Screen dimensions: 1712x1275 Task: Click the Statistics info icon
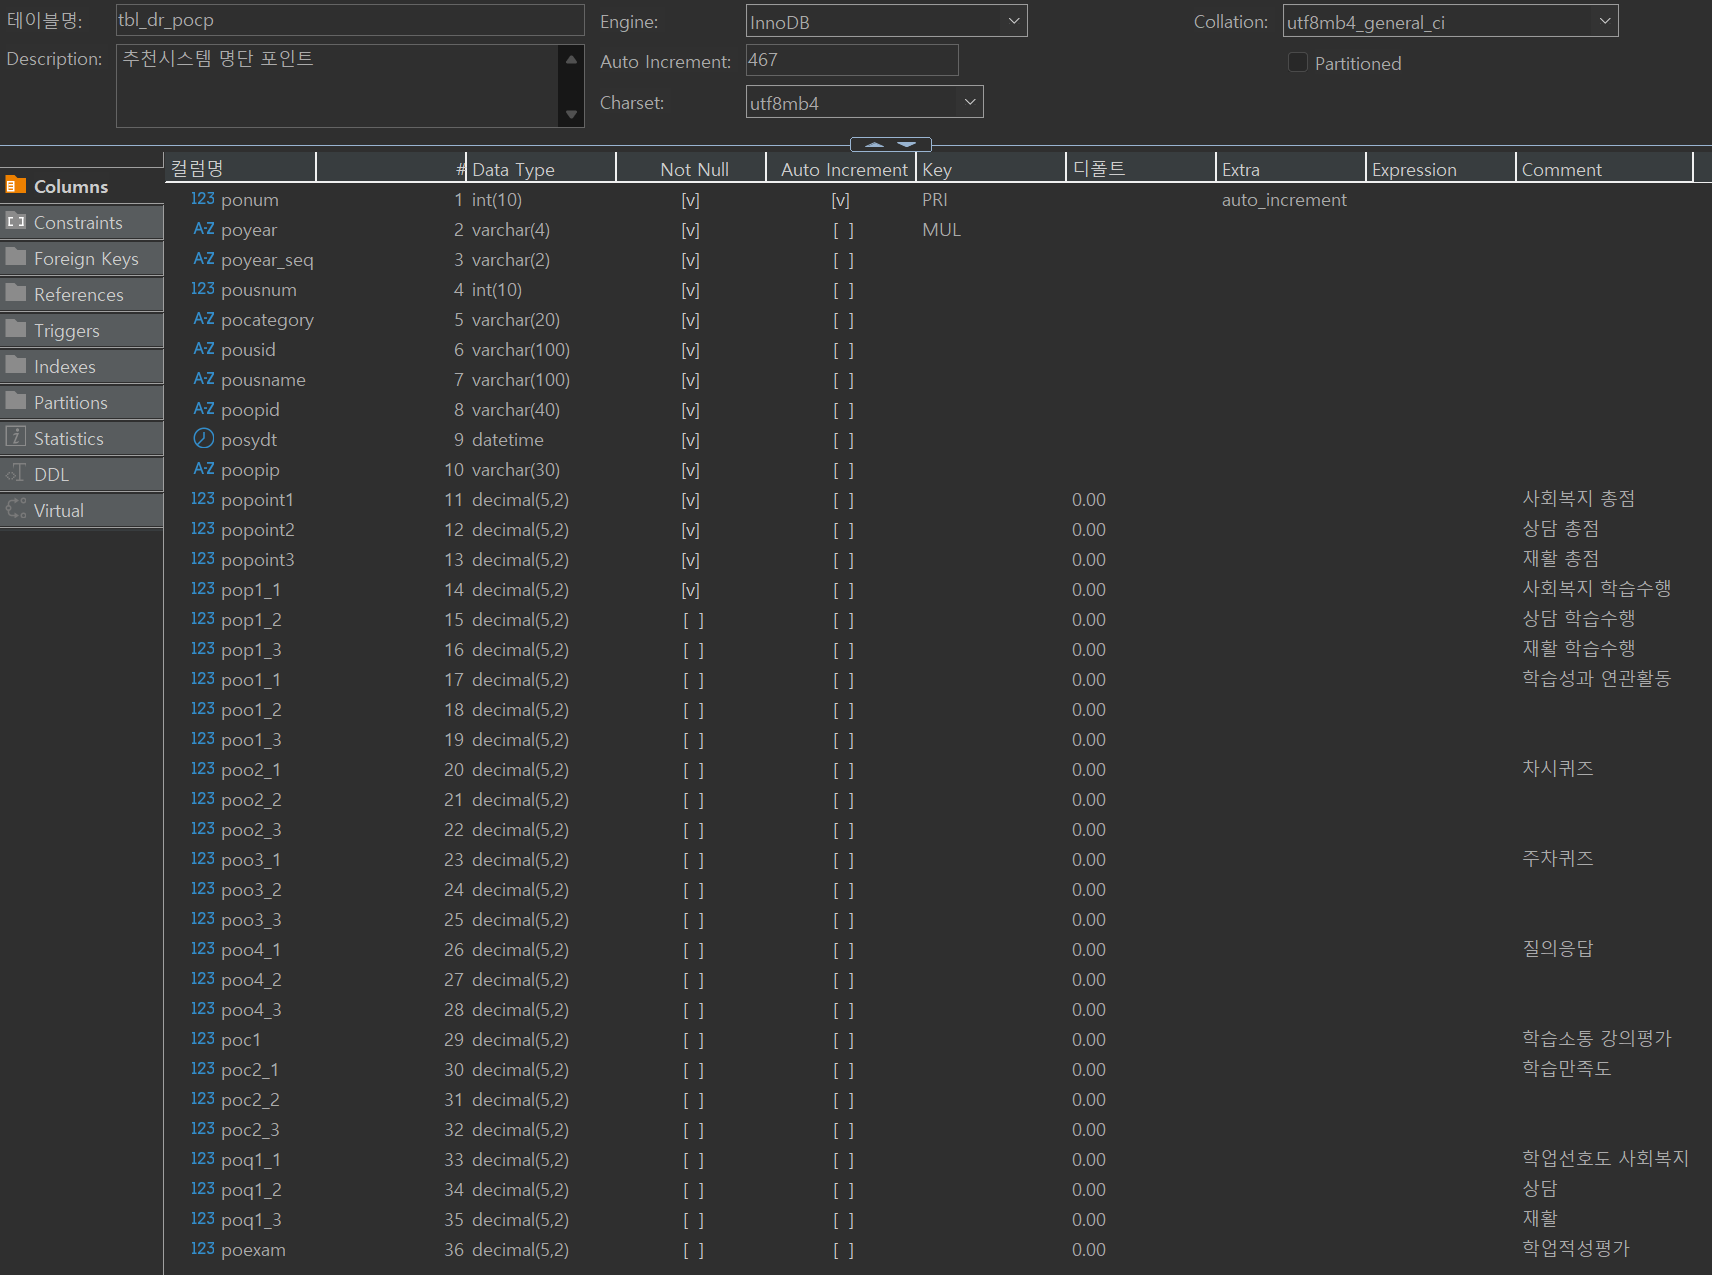pyautogui.click(x=16, y=437)
